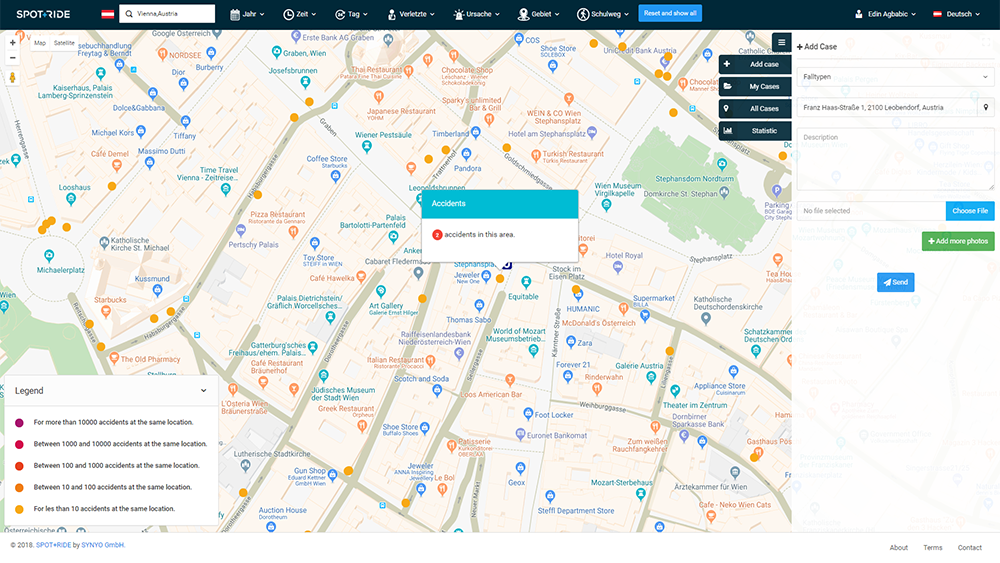1000x563 pixels.
Task: Open the Edin Agbabic user menu
Action: 884,14
